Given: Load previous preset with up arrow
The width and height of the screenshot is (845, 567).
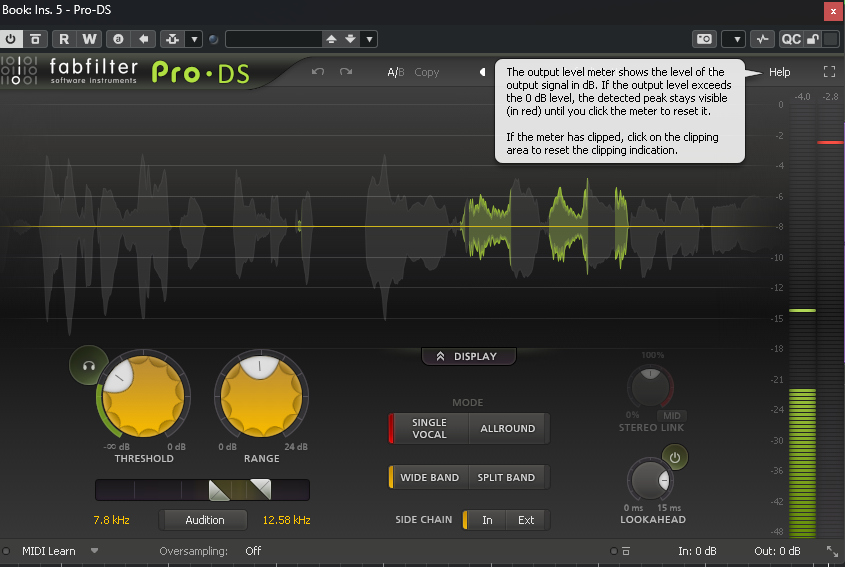Looking at the screenshot, I should (x=331, y=39).
